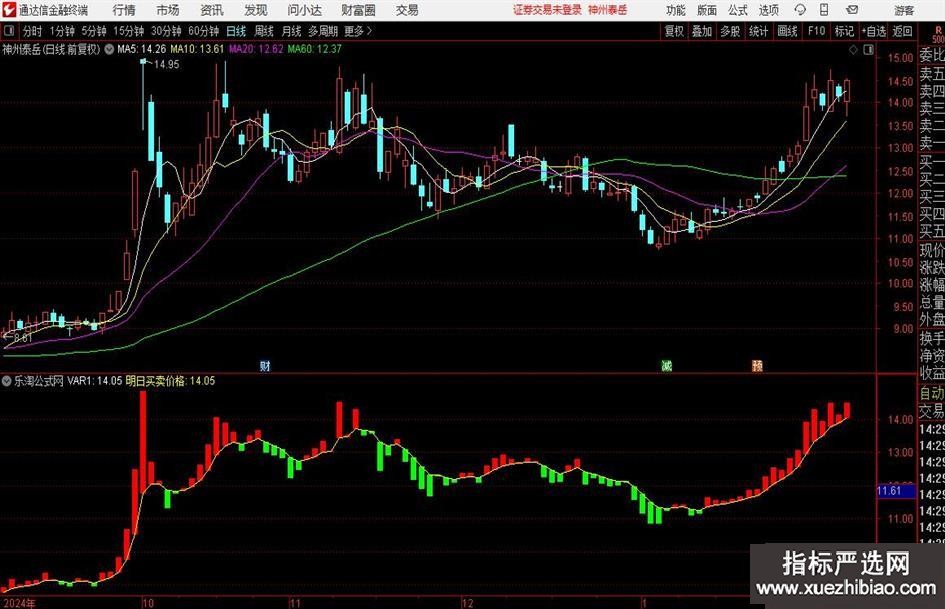Toggle the right side panel icon
945x609 pixels.
[868, 50]
